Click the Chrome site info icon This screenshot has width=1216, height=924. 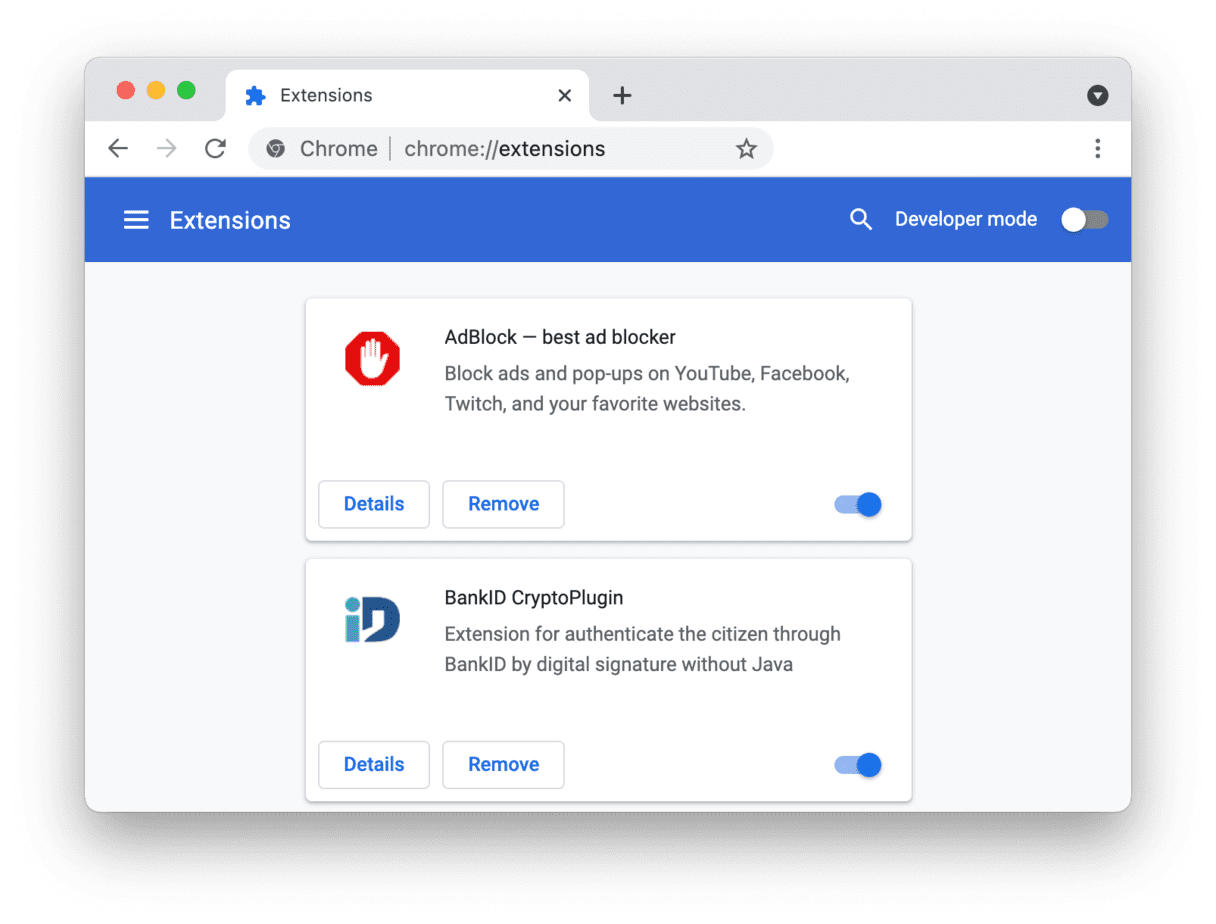pyautogui.click(x=275, y=149)
